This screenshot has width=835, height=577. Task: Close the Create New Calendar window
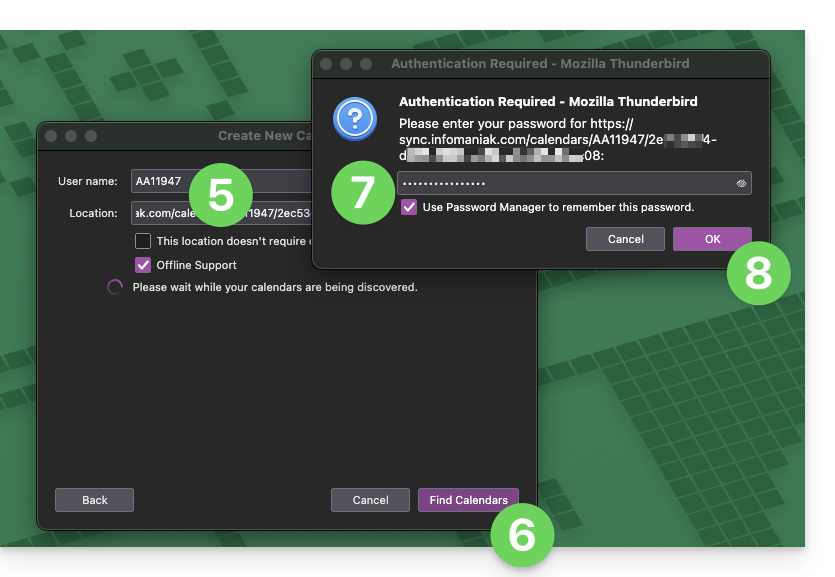[50, 136]
